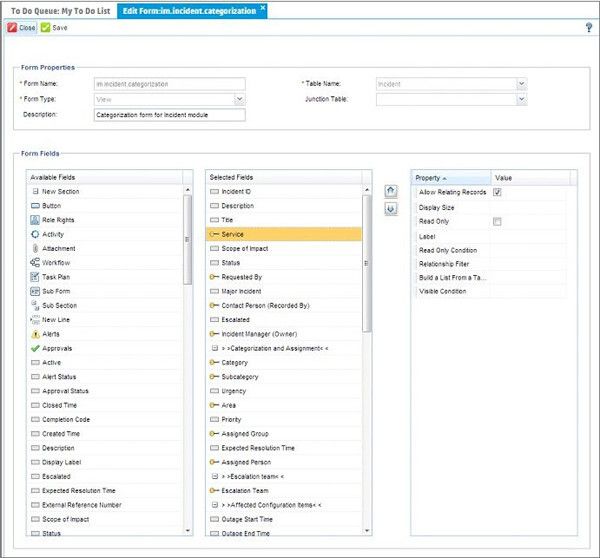Click the Available Fields column header
The image size is (600, 558).
point(105,177)
